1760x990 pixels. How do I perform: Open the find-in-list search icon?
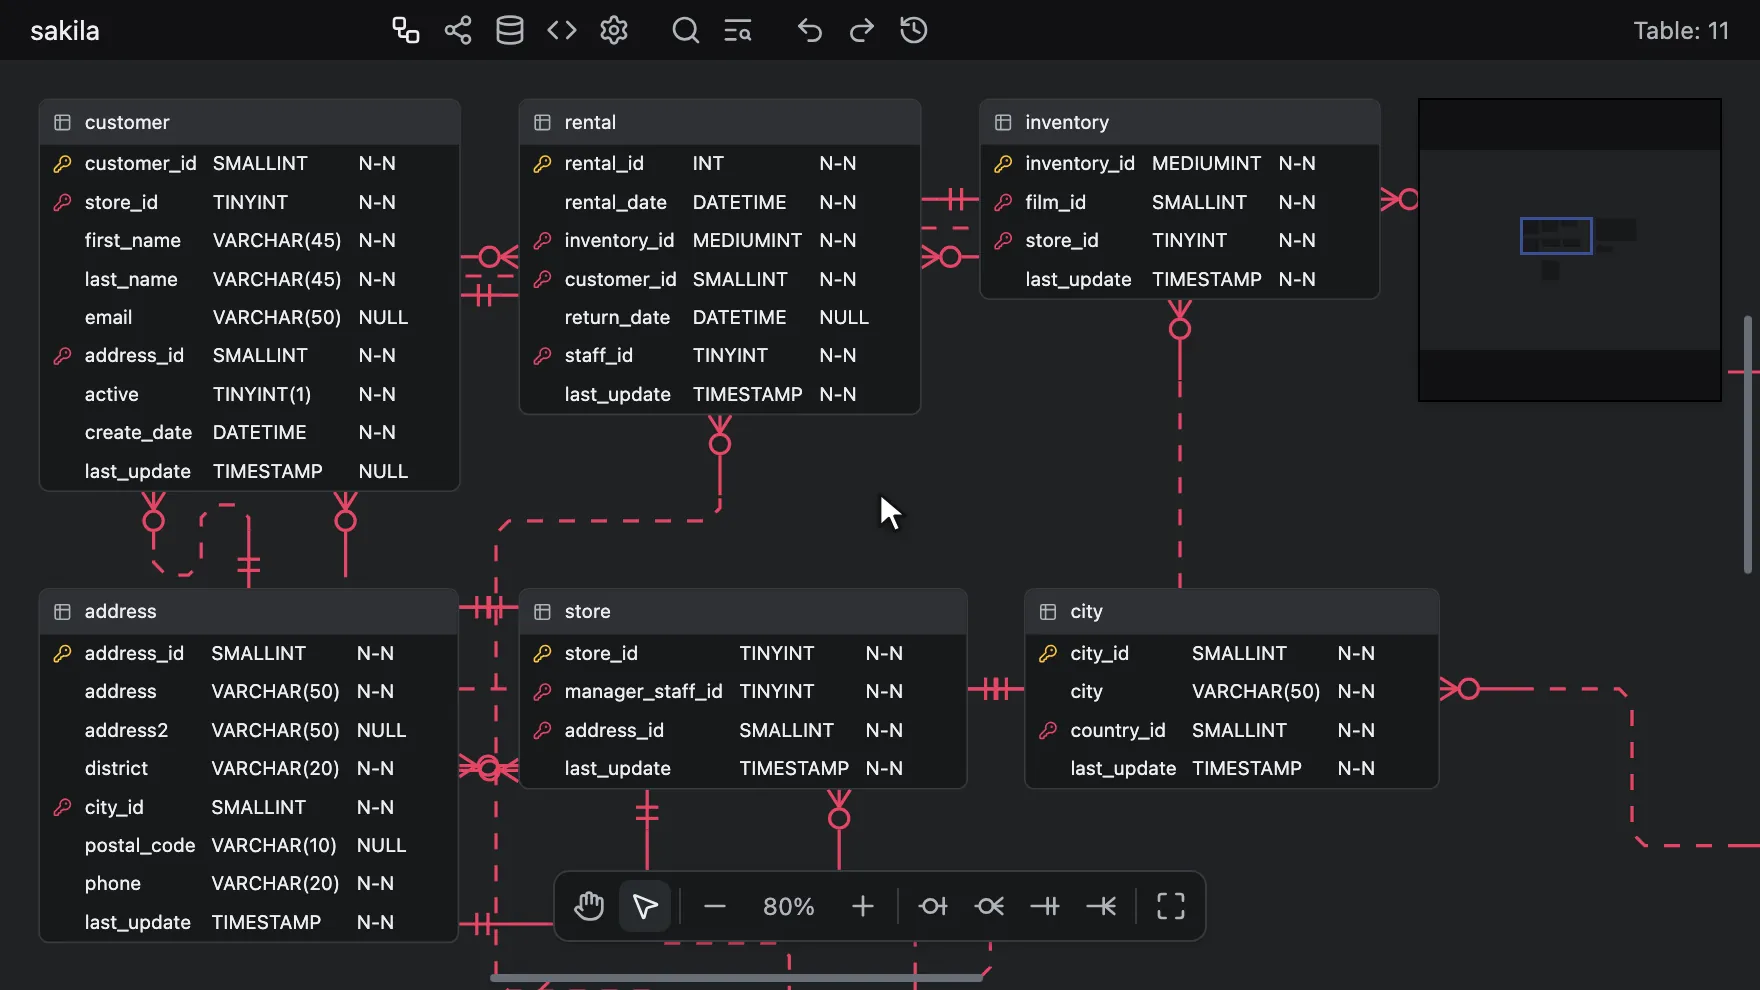(738, 30)
